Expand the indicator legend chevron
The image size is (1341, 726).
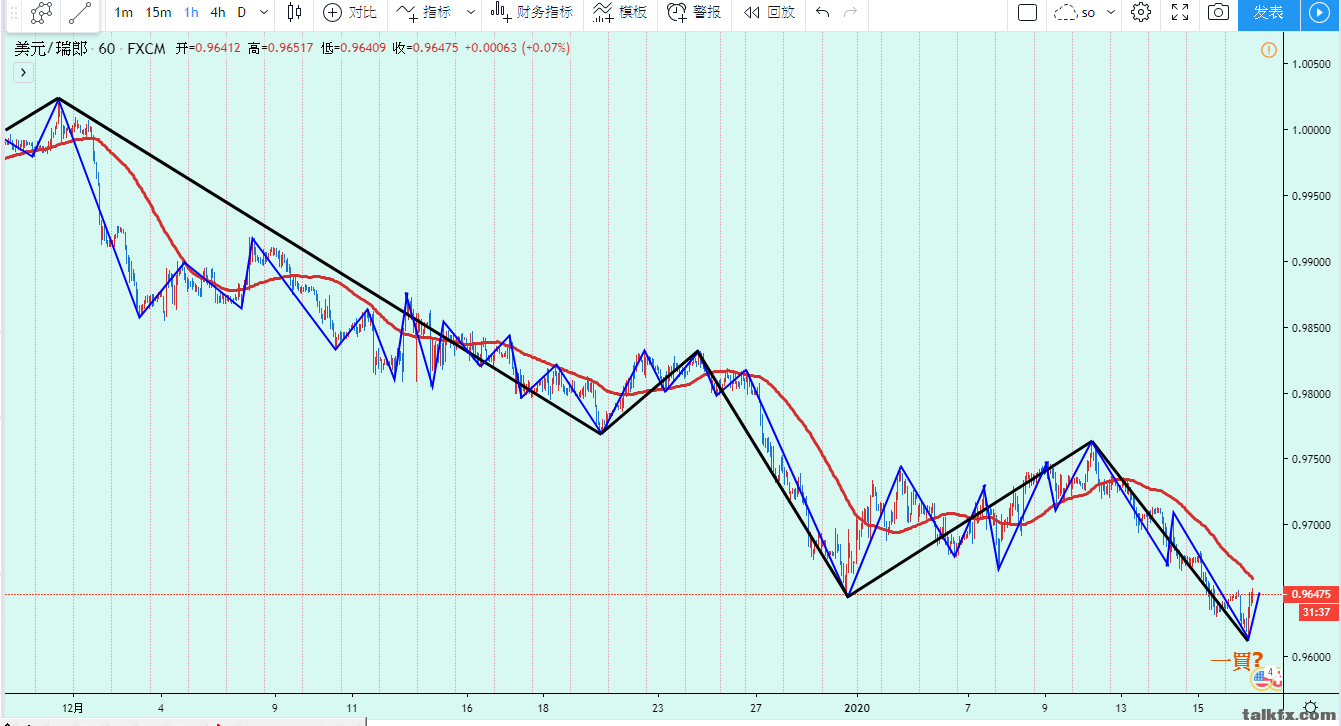(x=23, y=72)
